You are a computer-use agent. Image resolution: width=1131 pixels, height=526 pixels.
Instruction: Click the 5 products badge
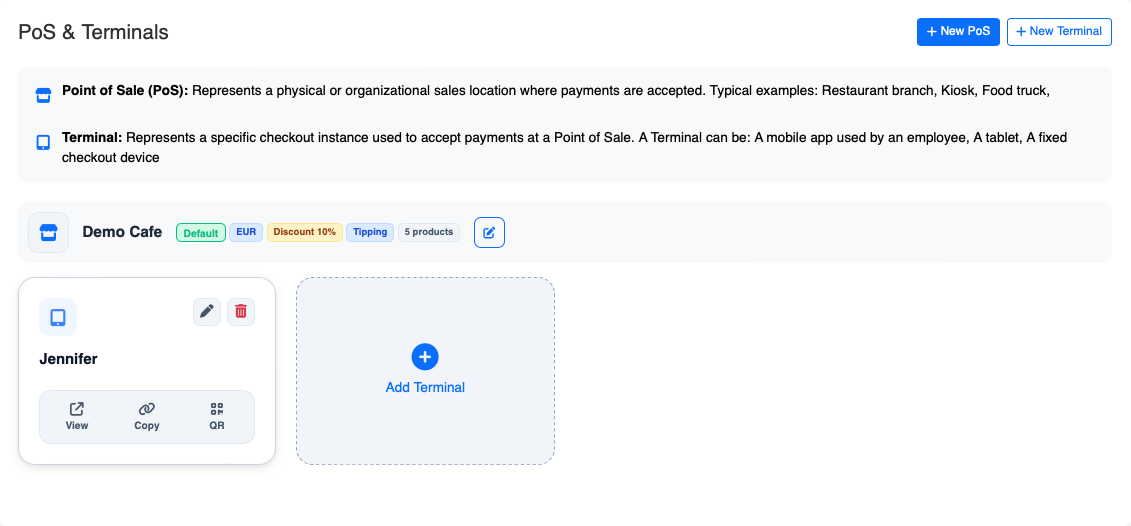429,232
